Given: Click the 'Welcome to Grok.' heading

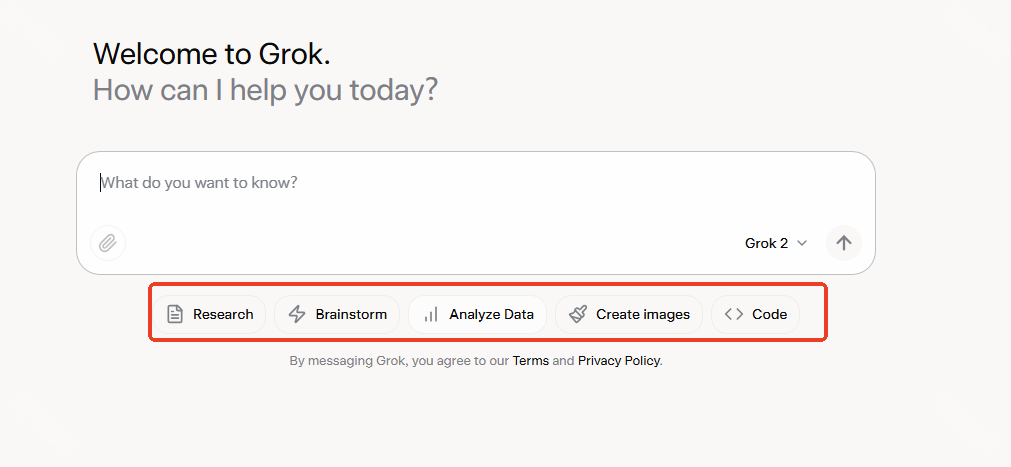Looking at the screenshot, I should [x=211, y=54].
